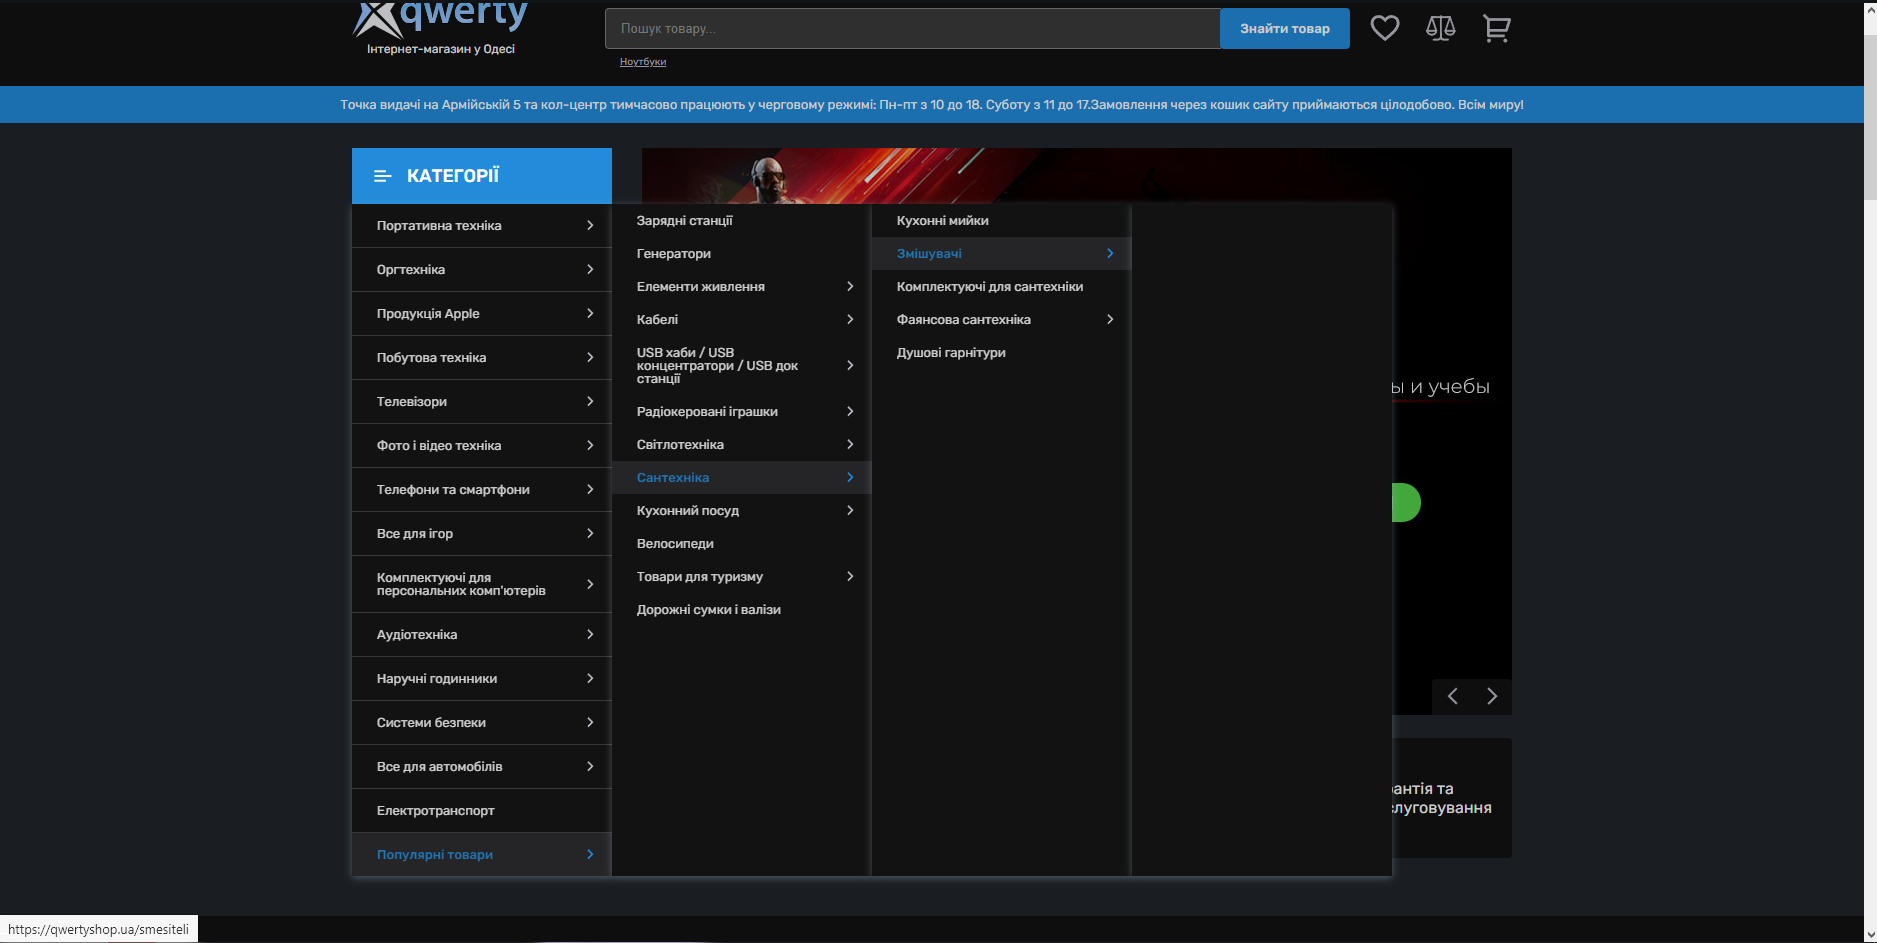1877x943 pixels.
Task: Open the shopping cart icon
Action: click(1496, 28)
